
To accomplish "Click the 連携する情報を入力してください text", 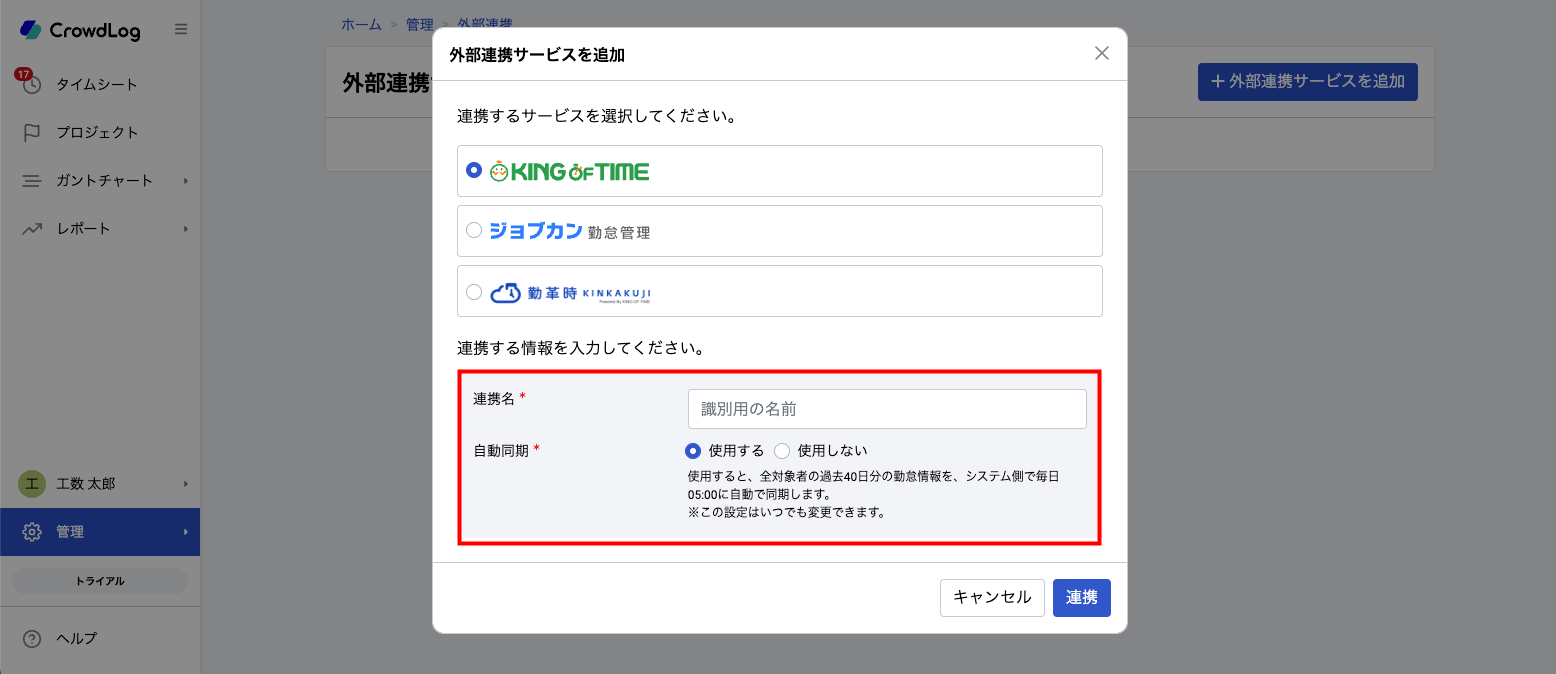I will point(583,349).
